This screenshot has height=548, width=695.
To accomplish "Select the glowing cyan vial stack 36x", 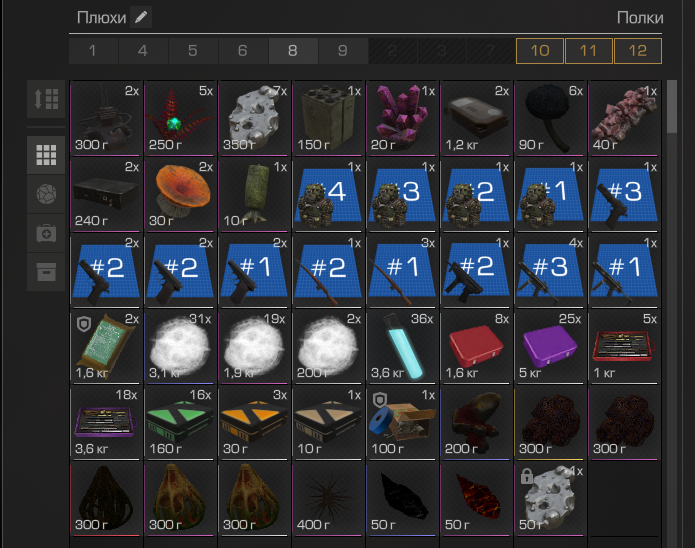I will [x=402, y=346].
